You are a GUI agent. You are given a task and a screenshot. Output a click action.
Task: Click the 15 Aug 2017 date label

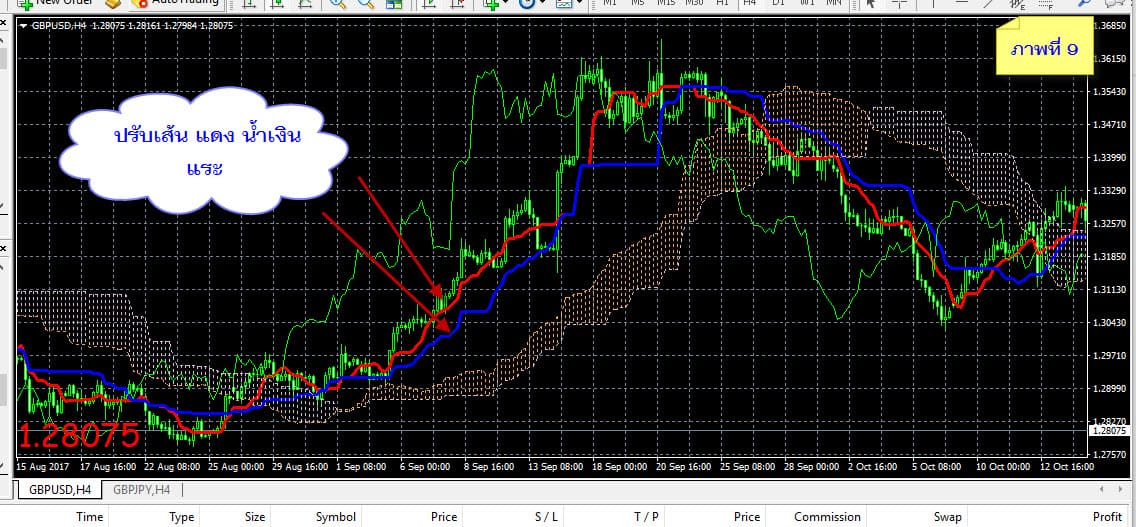(42, 467)
